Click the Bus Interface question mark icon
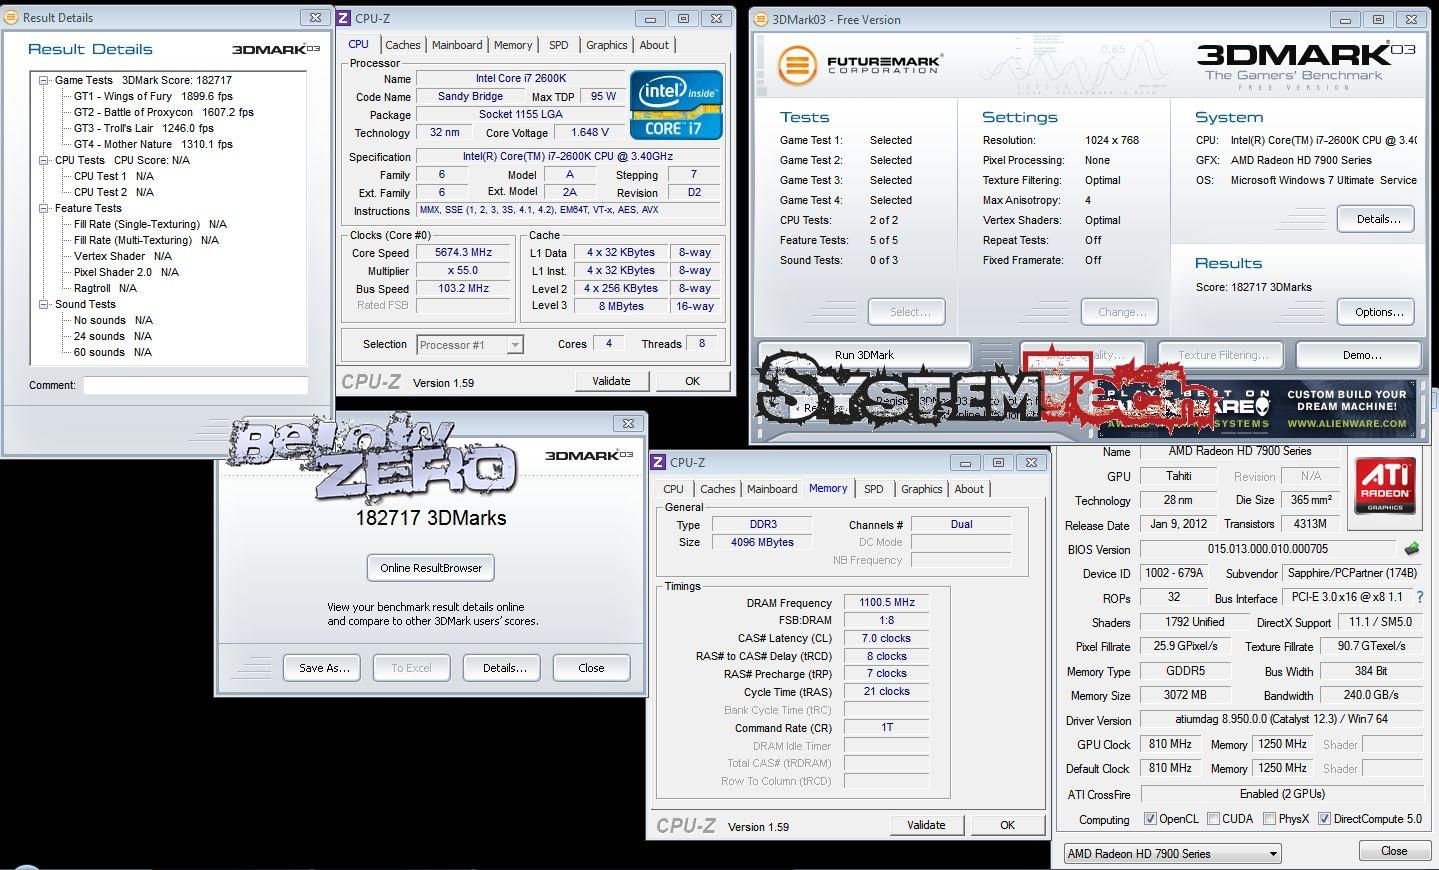Screen dimensions: 1439x870 pyautogui.click(x=1419, y=597)
